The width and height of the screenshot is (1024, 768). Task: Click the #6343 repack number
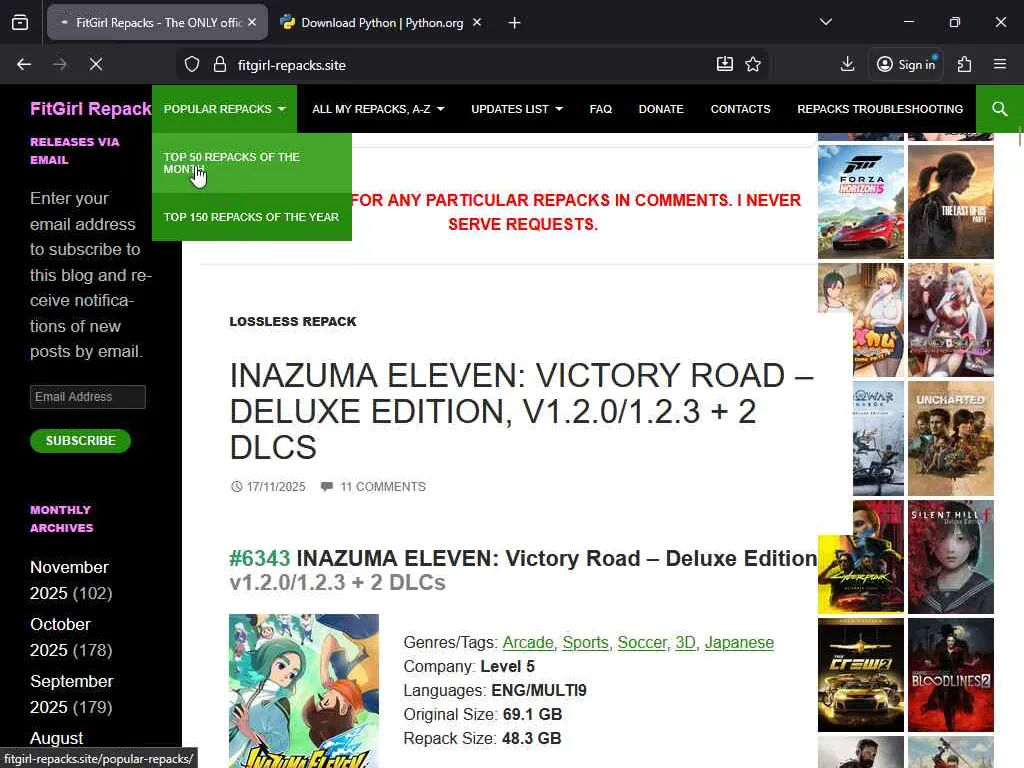pos(259,558)
